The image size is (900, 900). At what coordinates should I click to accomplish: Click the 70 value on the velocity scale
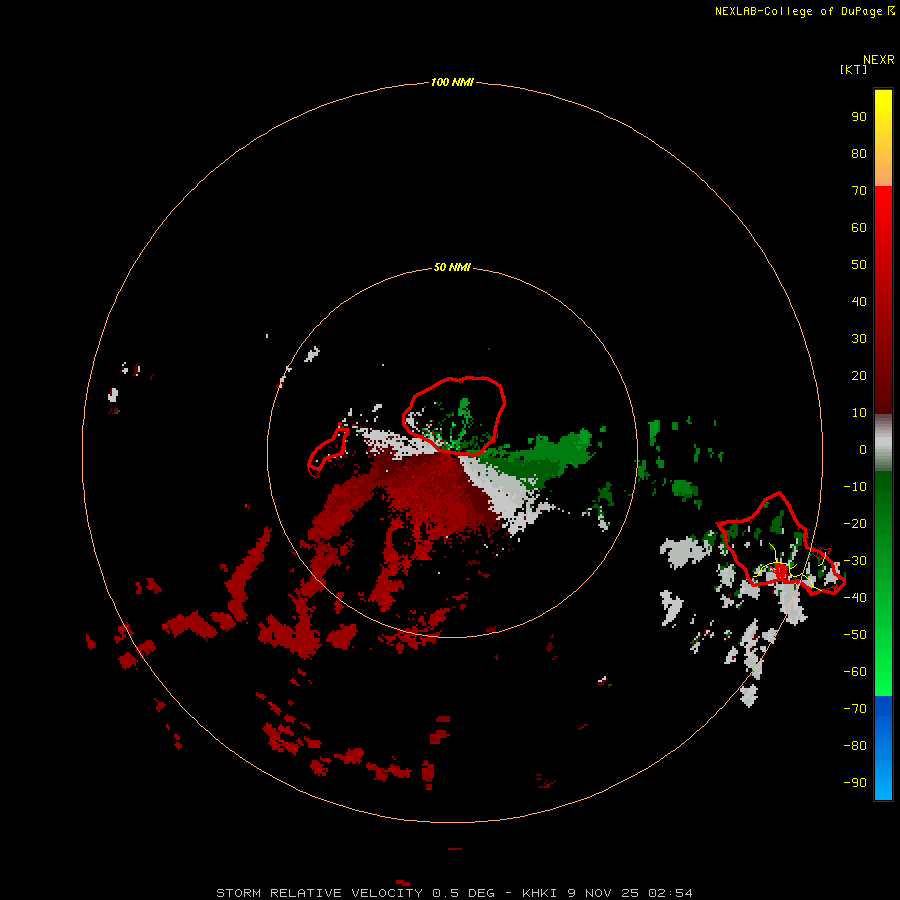click(x=859, y=191)
